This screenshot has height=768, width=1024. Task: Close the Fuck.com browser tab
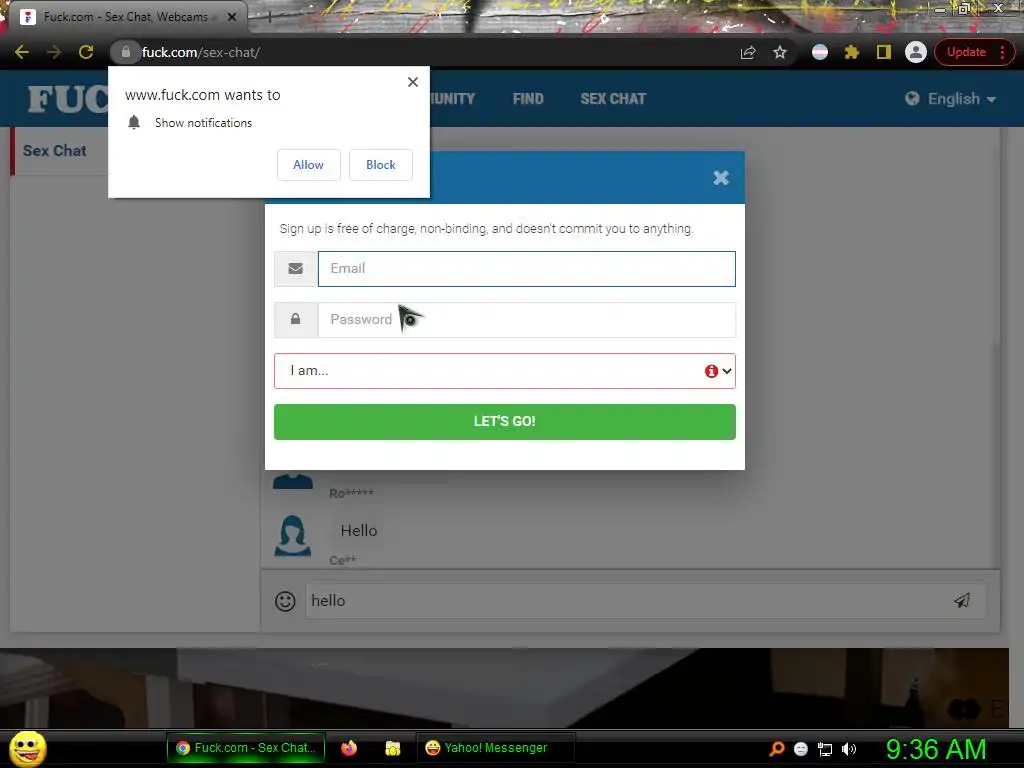pyautogui.click(x=232, y=17)
